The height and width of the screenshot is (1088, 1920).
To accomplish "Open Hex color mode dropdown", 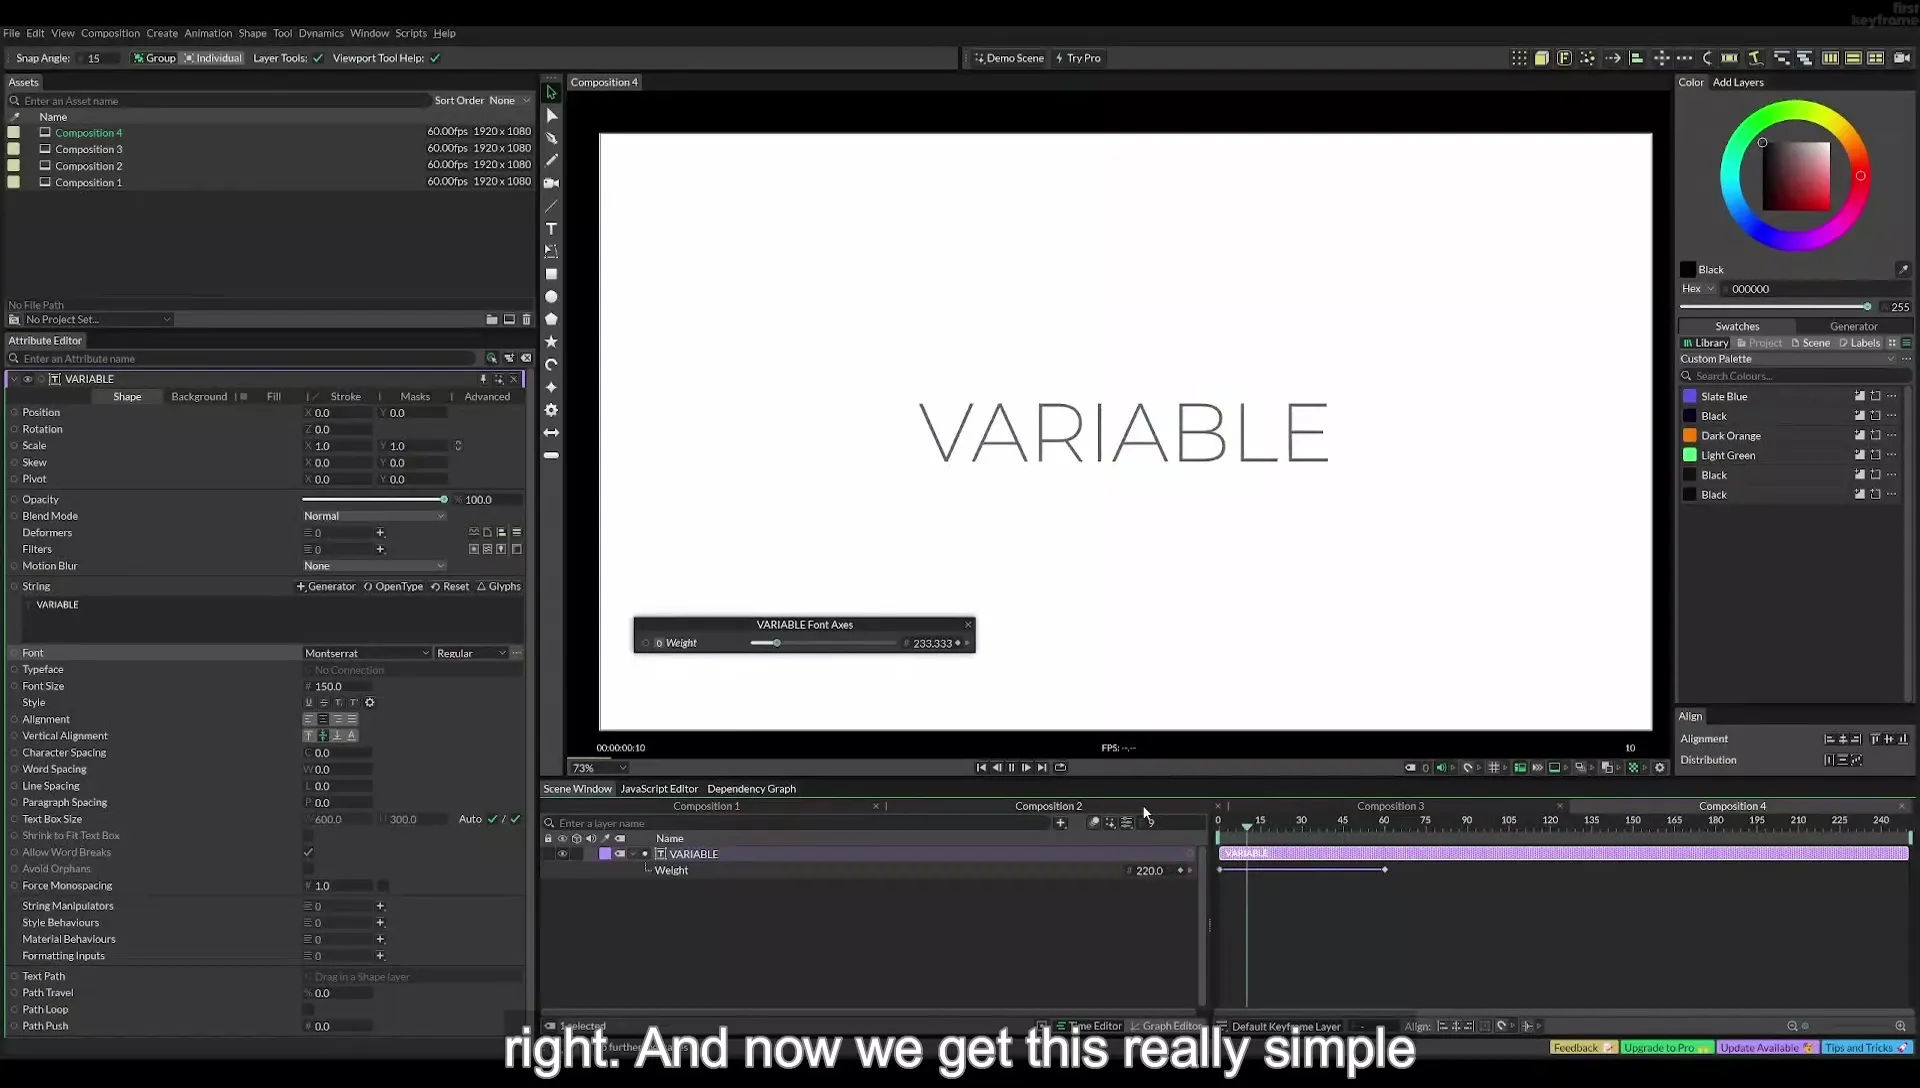I will pyautogui.click(x=1698, y=289).
